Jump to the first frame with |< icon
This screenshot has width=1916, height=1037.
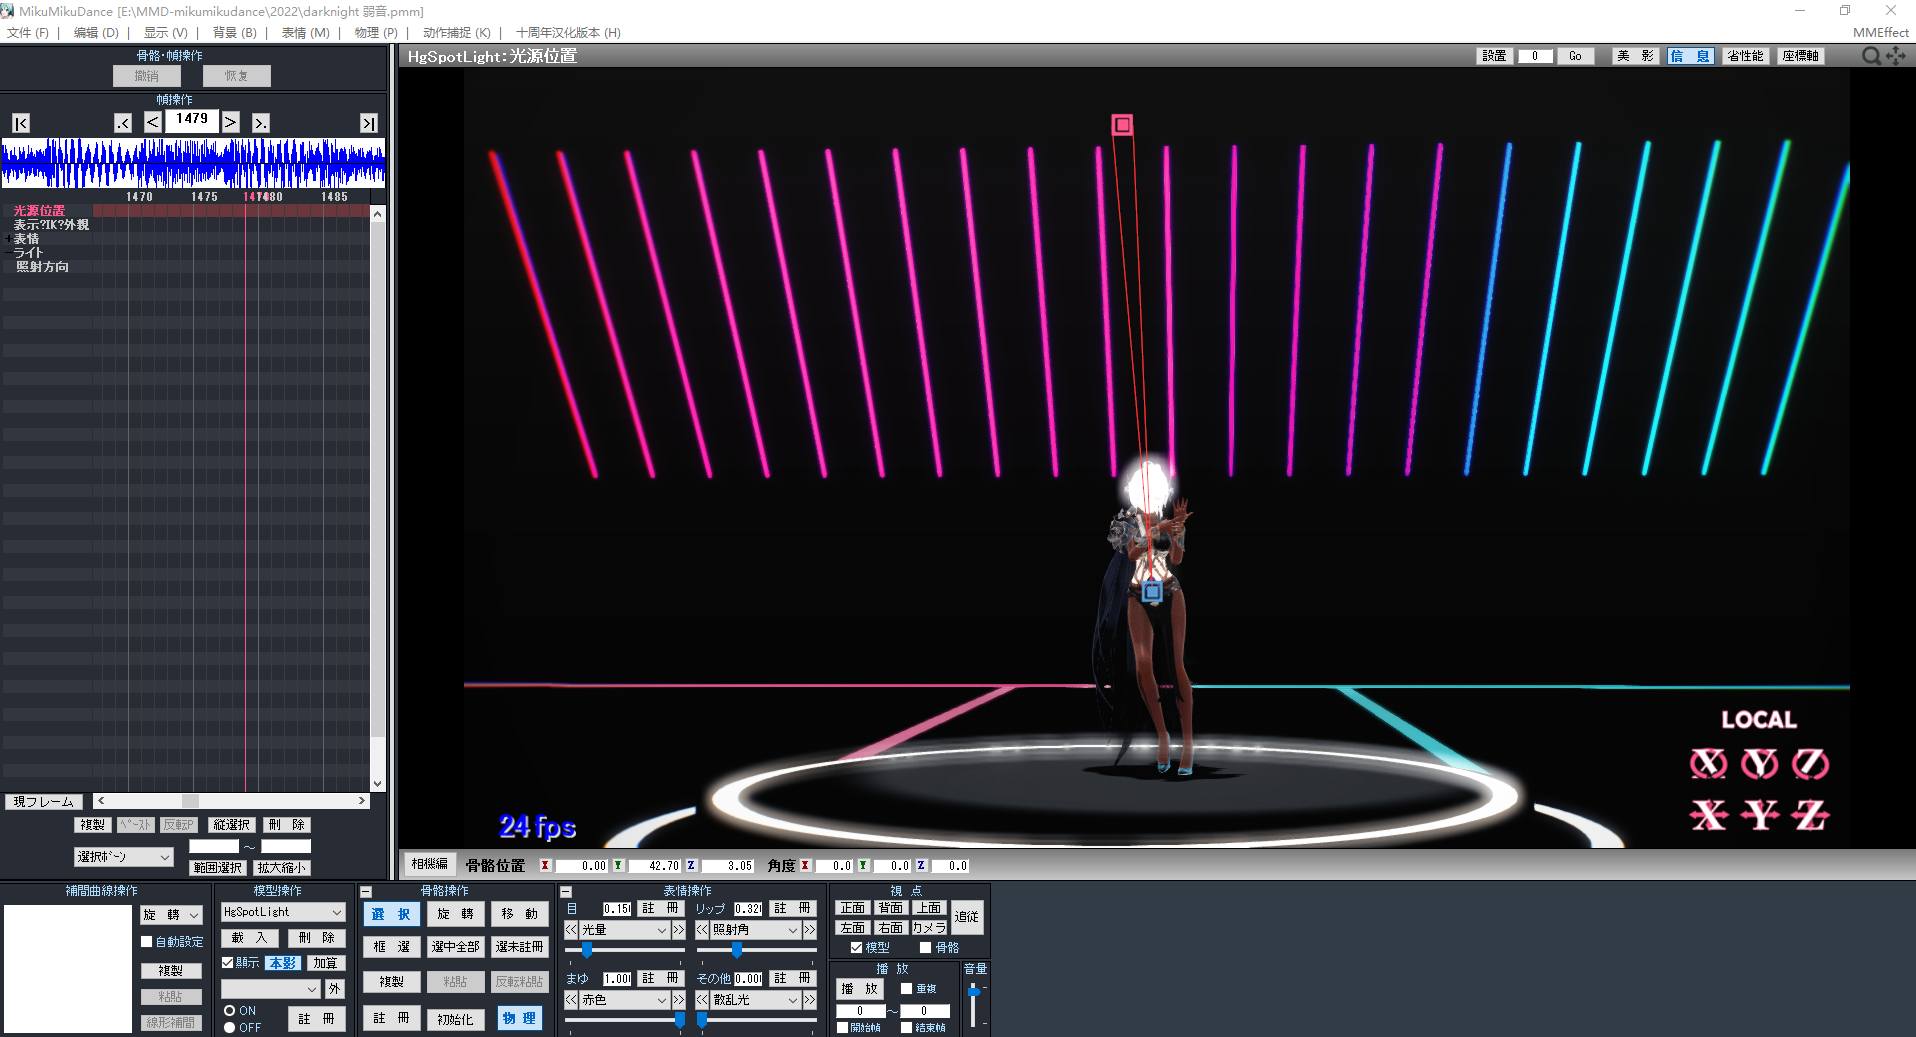point(20,122)
